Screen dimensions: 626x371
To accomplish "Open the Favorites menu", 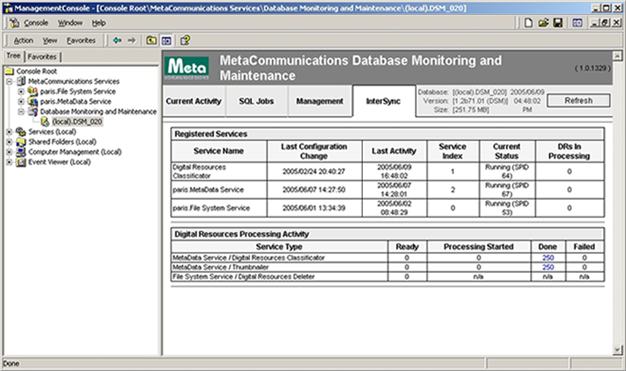I will coord(81,40).
